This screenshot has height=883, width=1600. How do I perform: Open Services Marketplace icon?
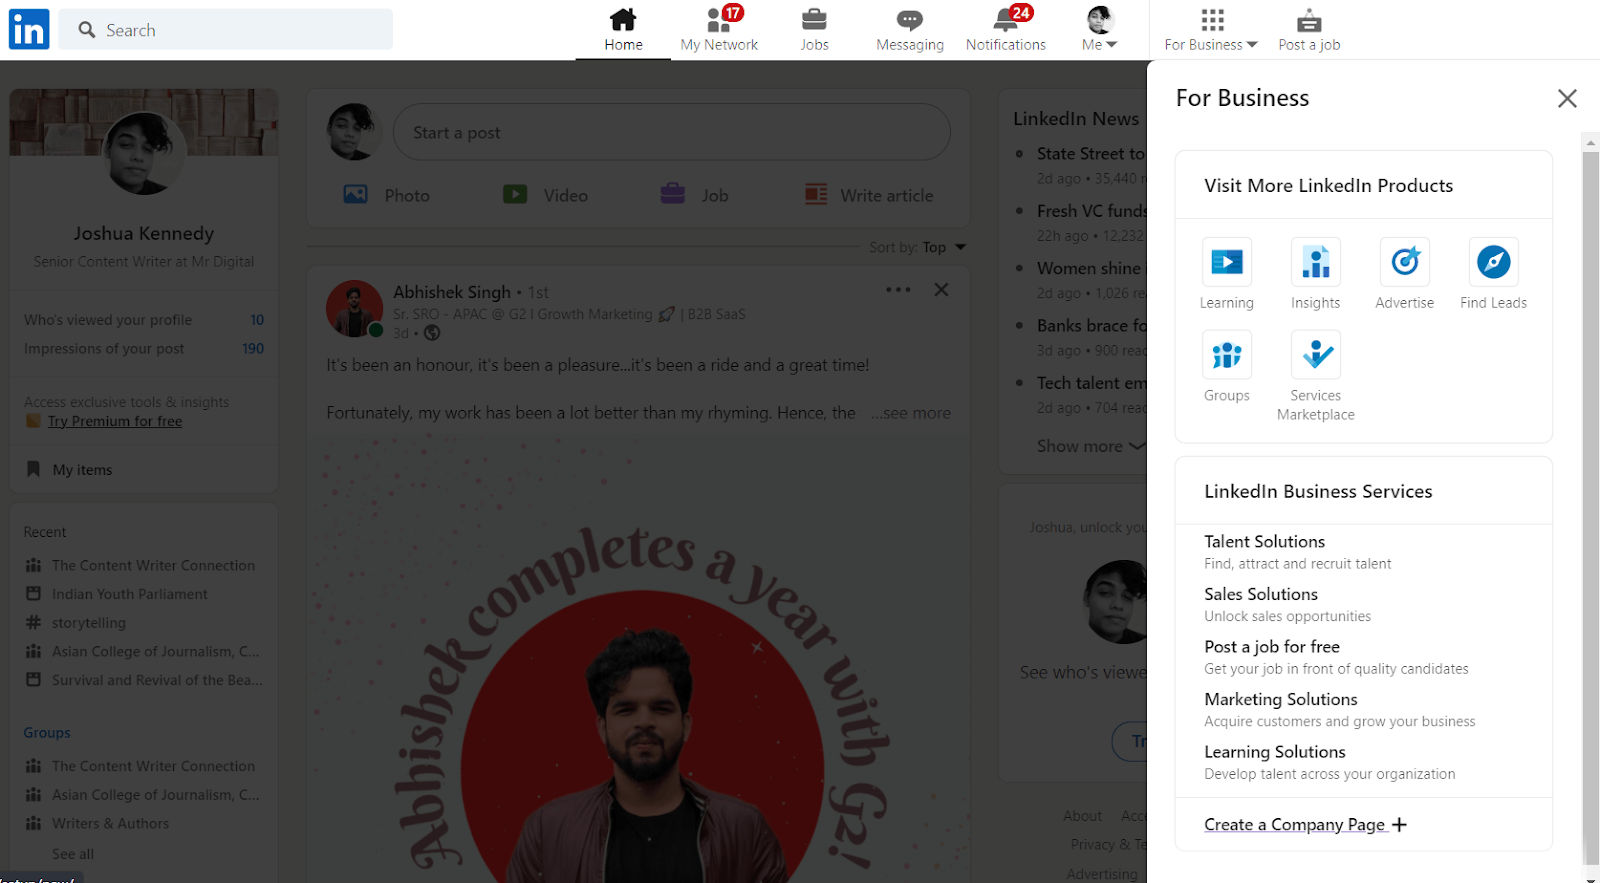[1316, 355]
